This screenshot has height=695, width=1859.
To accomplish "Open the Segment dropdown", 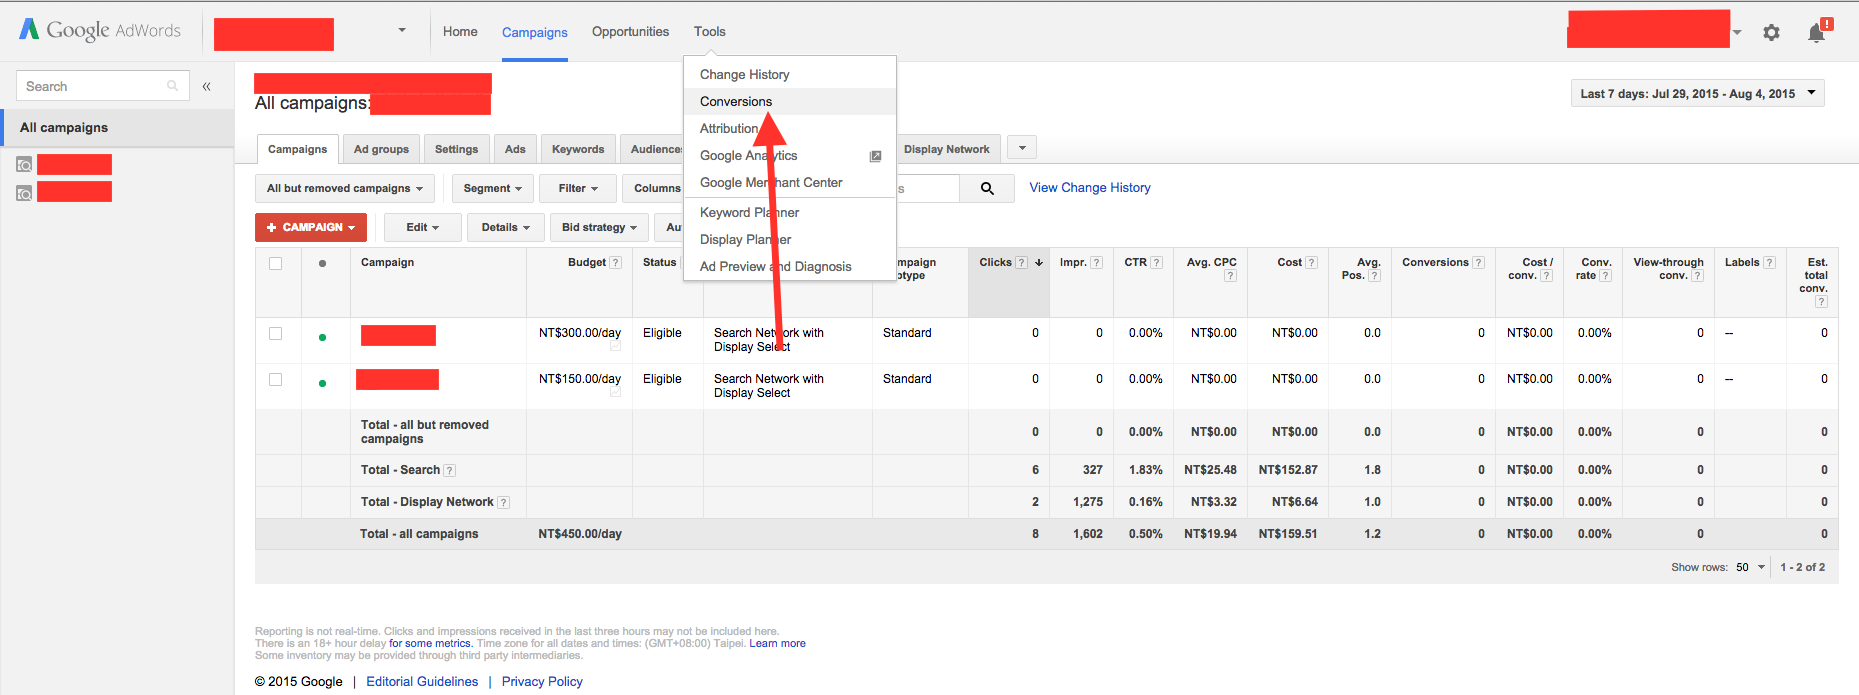I will pos(493,188).
